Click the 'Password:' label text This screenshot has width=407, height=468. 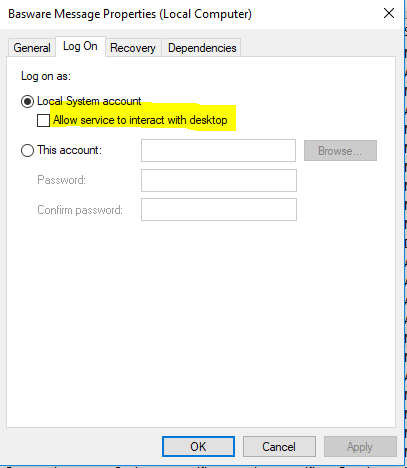[61, 180]
